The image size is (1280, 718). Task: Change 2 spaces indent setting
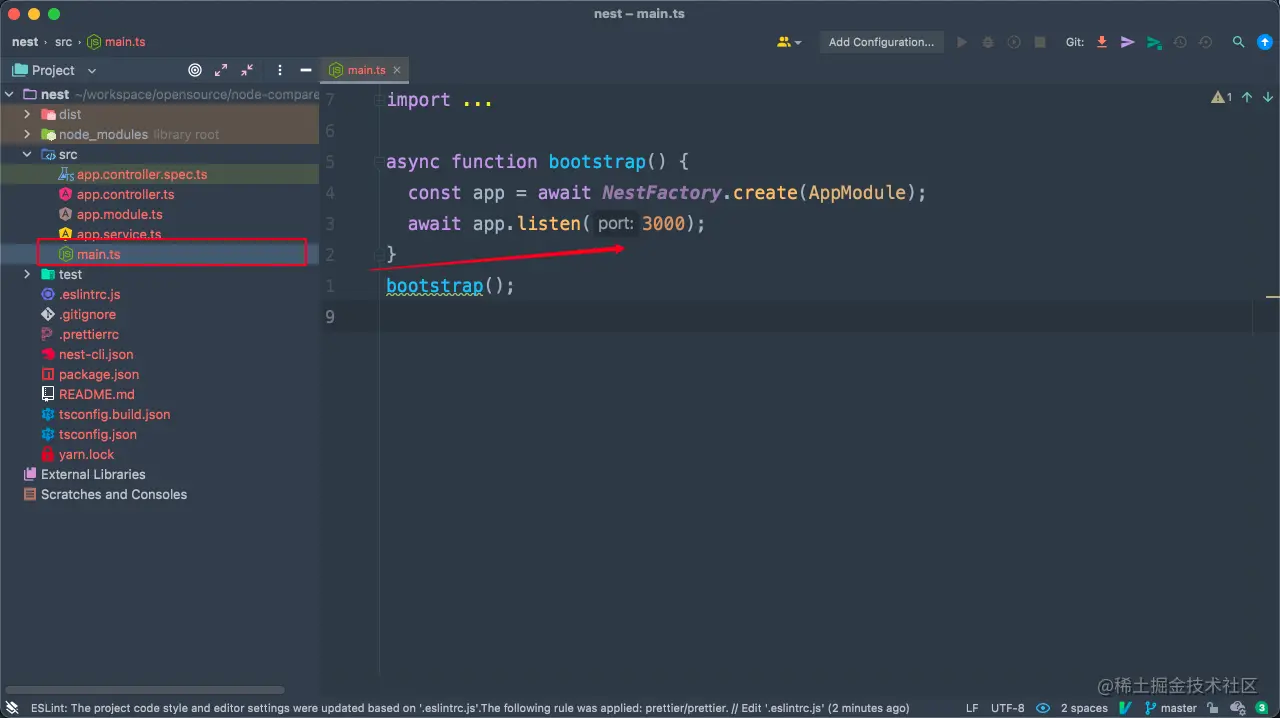[1084, 707]
